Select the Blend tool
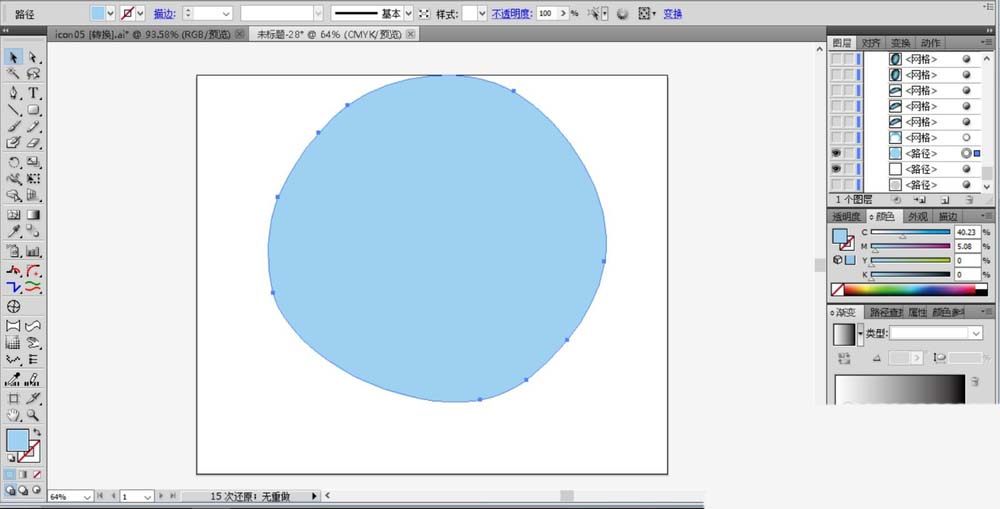Screen dimensions: 1000x509 point(33,231)
